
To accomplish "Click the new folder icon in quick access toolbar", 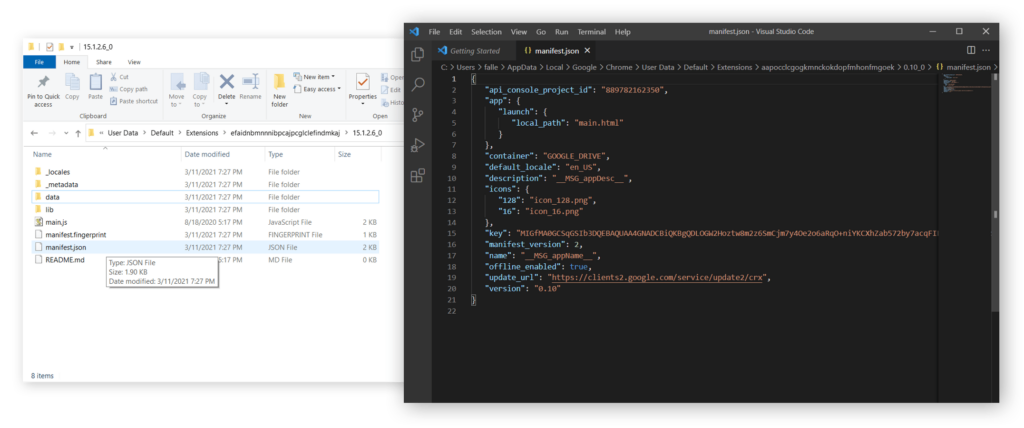I will click(x=61, y=47).
